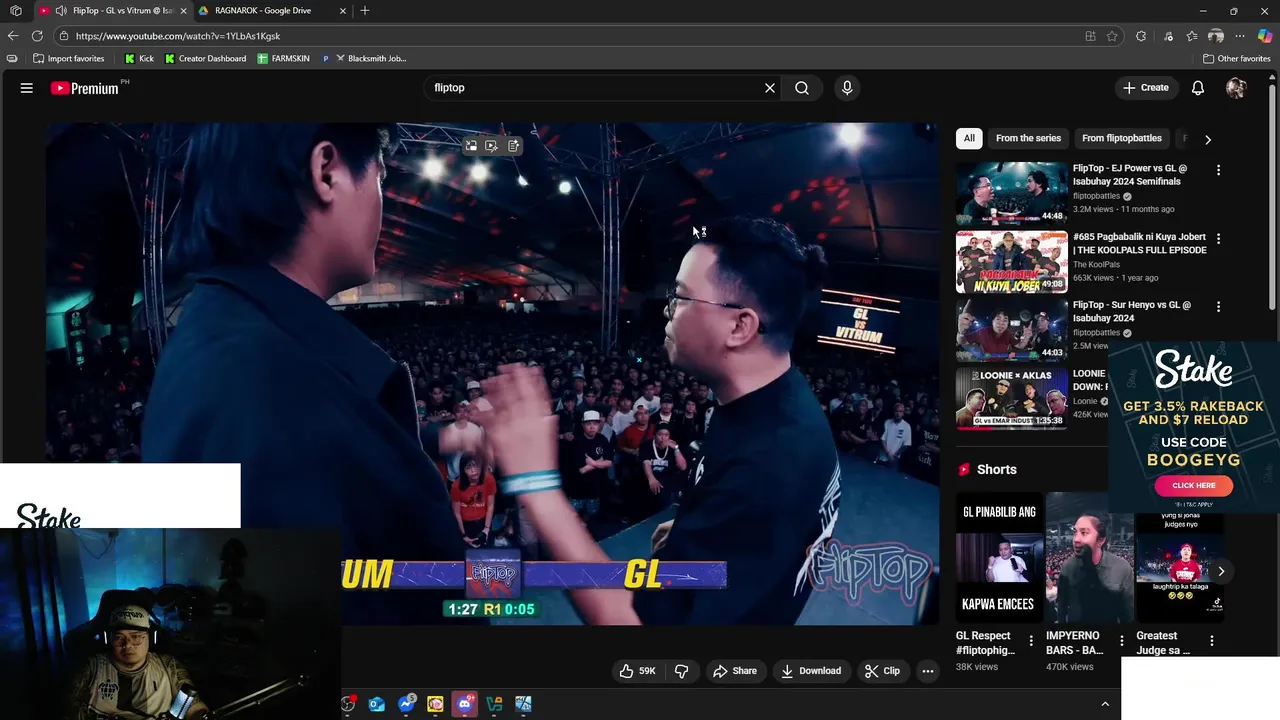Go back with the browser back arrow
This screenshot has width=1280, height=720.
click(13, 36)
